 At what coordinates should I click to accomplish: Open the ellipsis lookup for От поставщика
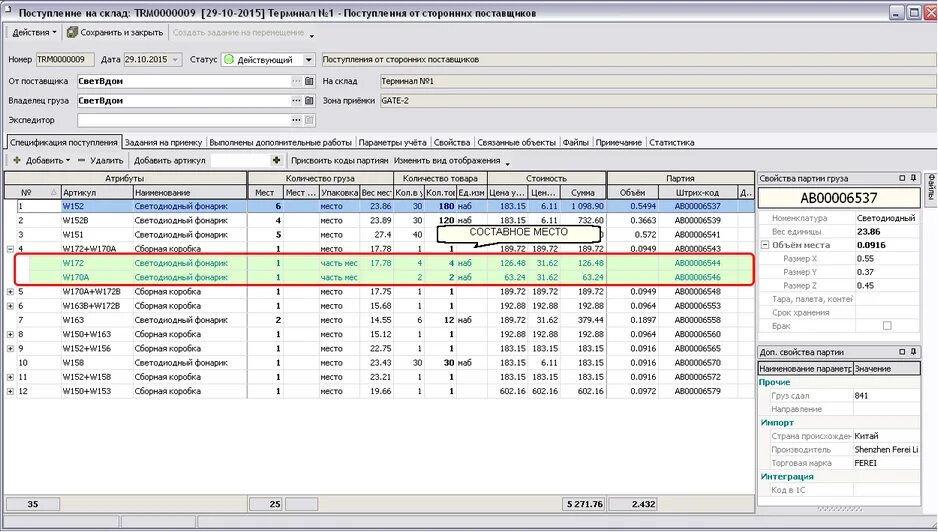pyautogui.click(x=296, y=81)
